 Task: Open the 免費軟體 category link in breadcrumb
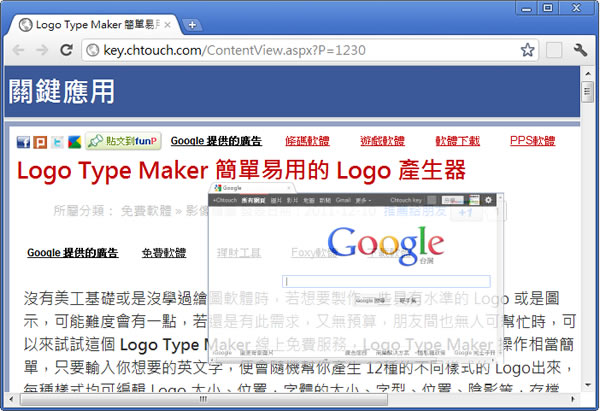146,210
